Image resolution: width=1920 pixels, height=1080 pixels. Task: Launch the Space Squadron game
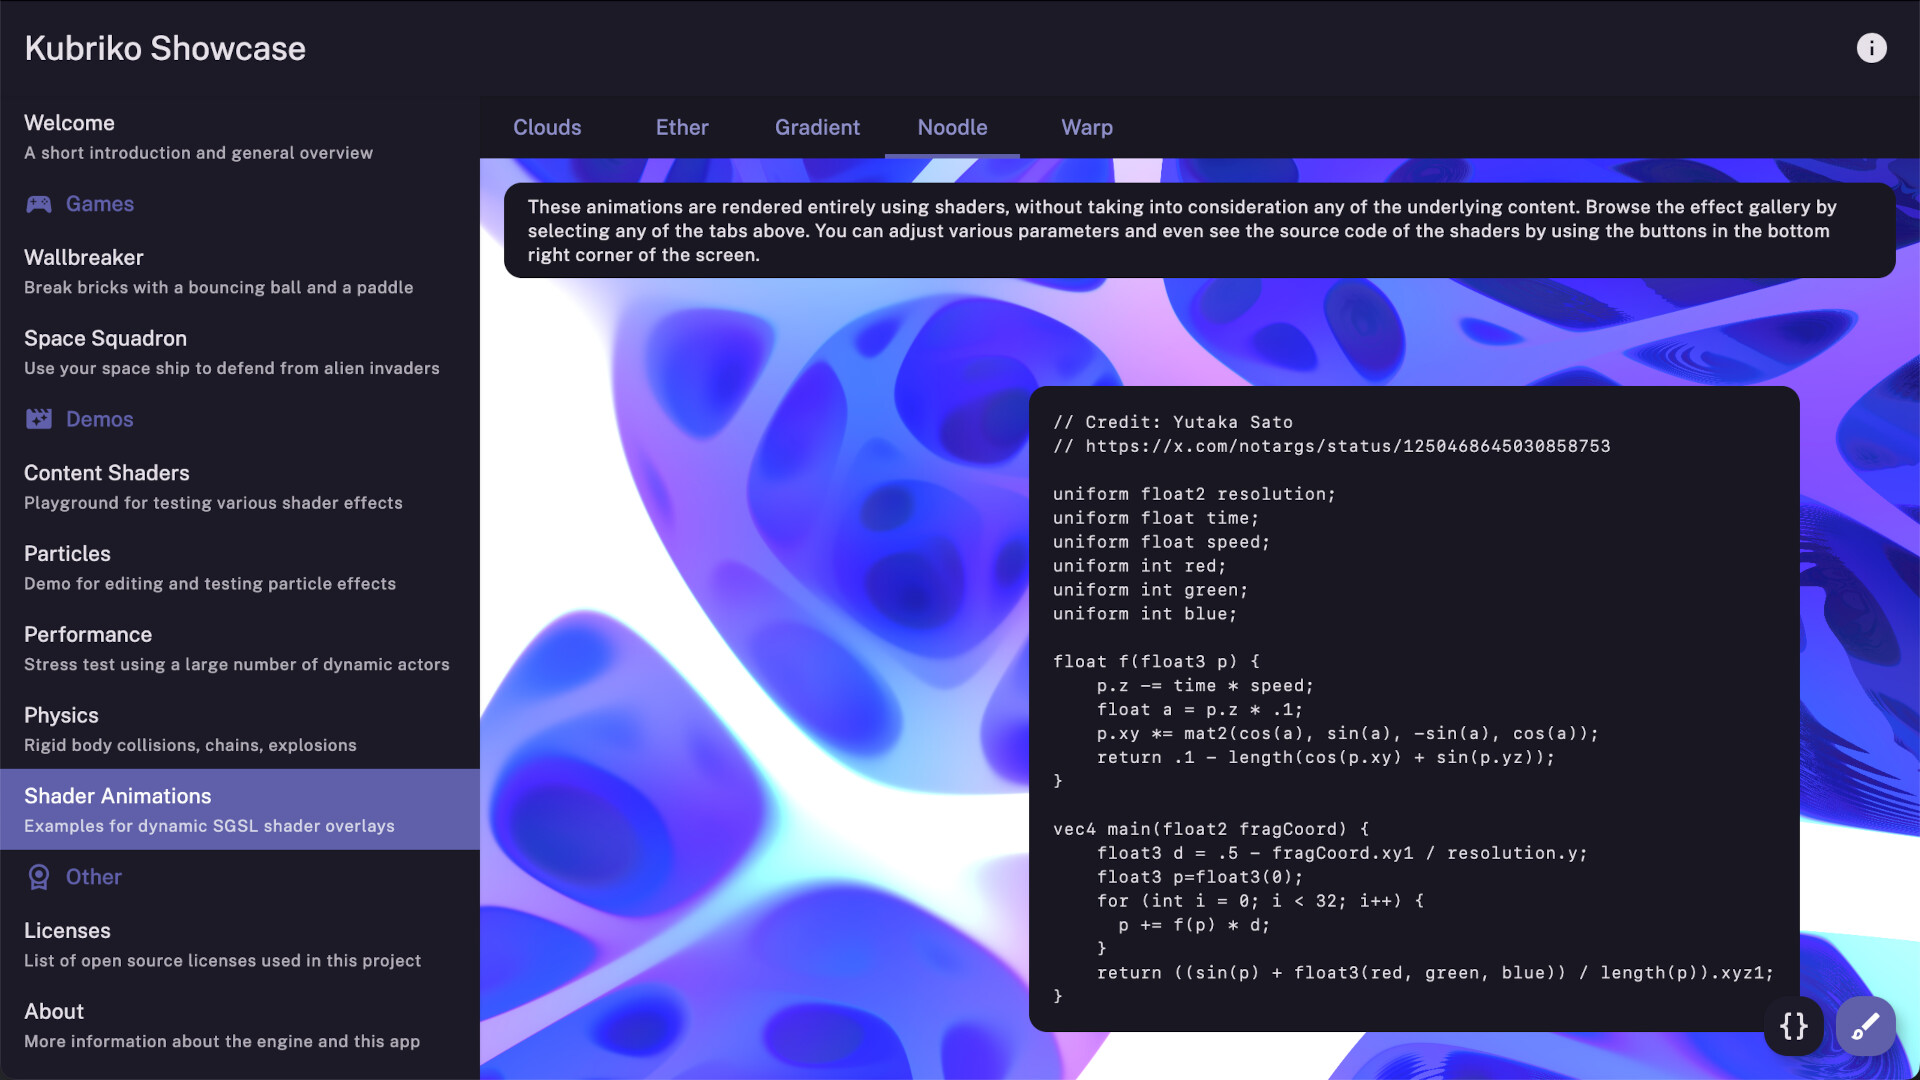(x=240, y=353)
